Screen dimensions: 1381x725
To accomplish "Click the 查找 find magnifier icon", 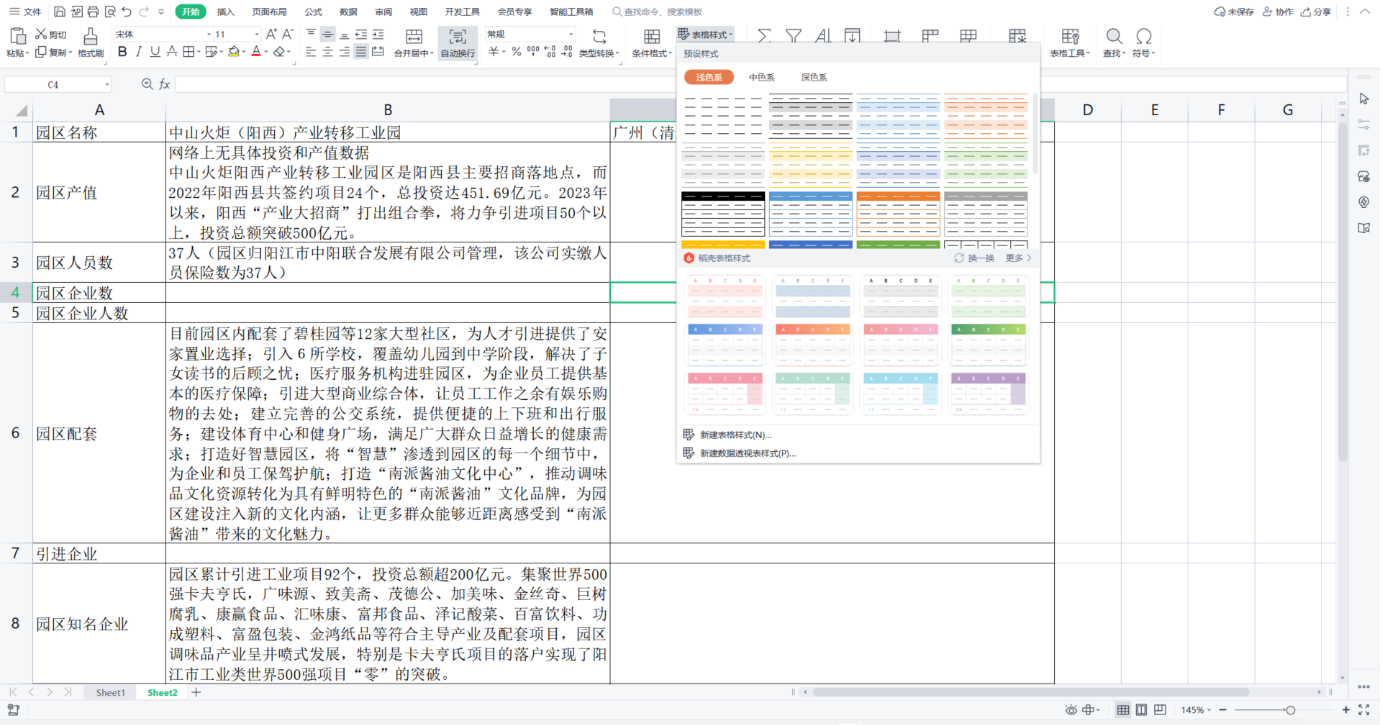I will click(1112, 36).
